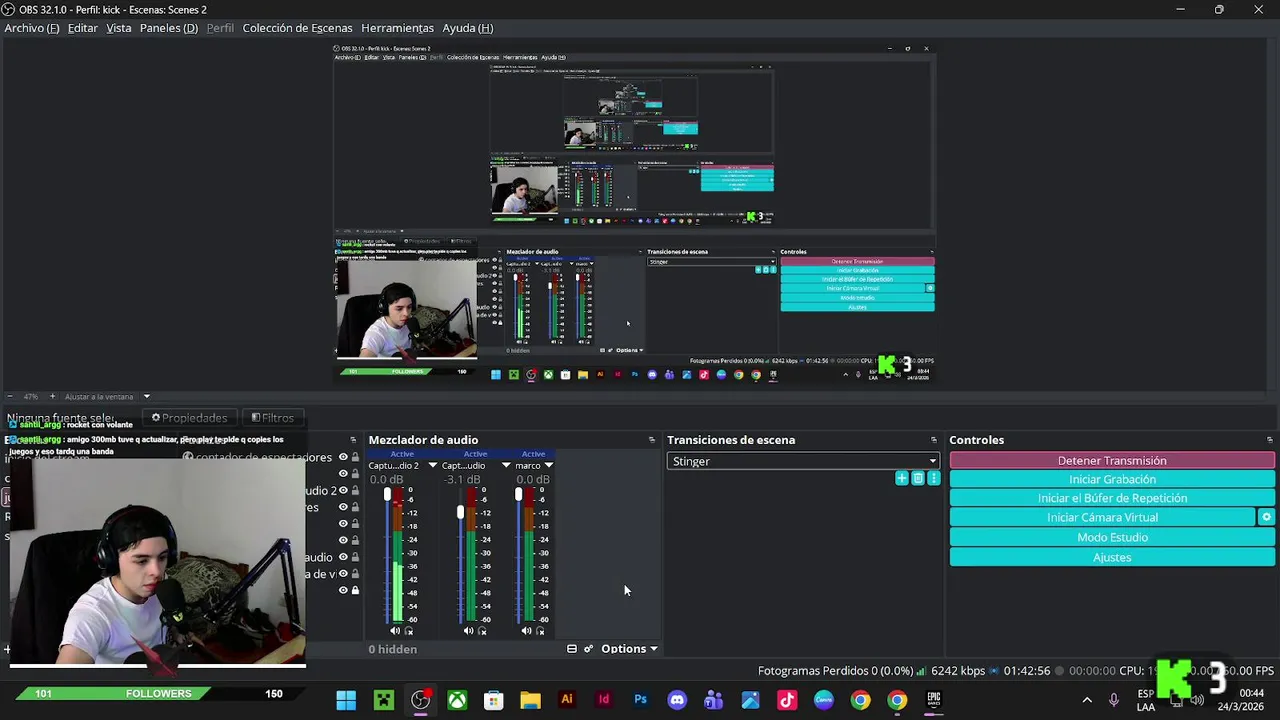Show hidden system tray icons

point(1087,700)
